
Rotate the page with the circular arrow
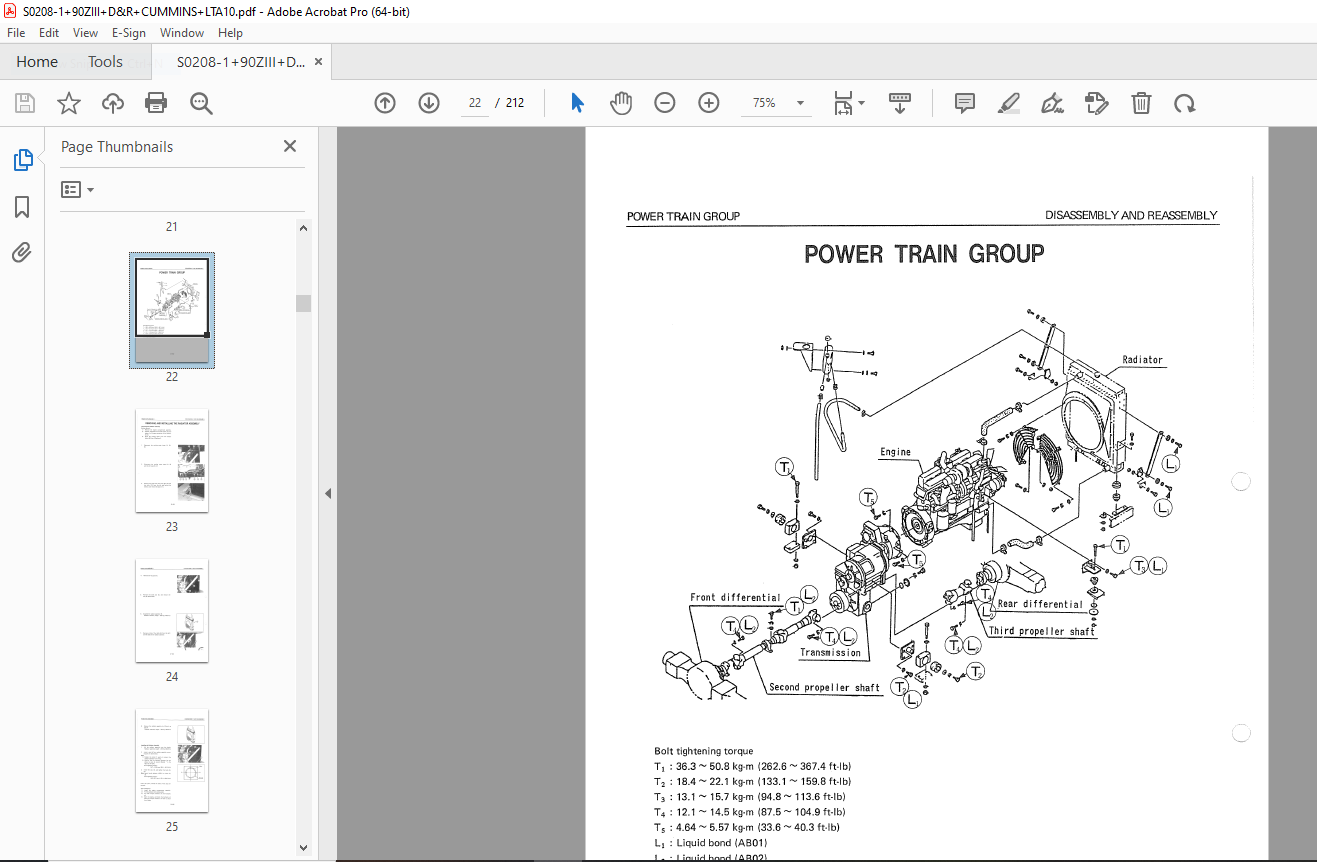click(x=1185, y=103)
